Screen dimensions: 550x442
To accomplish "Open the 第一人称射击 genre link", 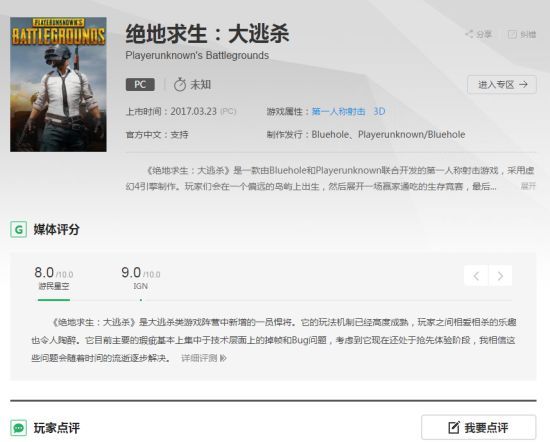I will coord(338,112).
